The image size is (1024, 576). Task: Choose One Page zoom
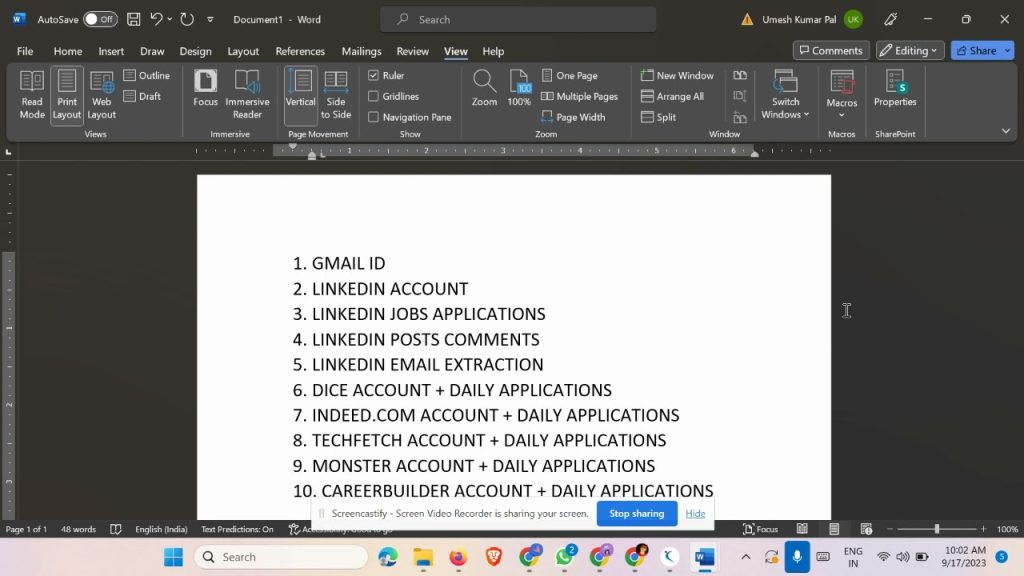[x=569, y=75]
